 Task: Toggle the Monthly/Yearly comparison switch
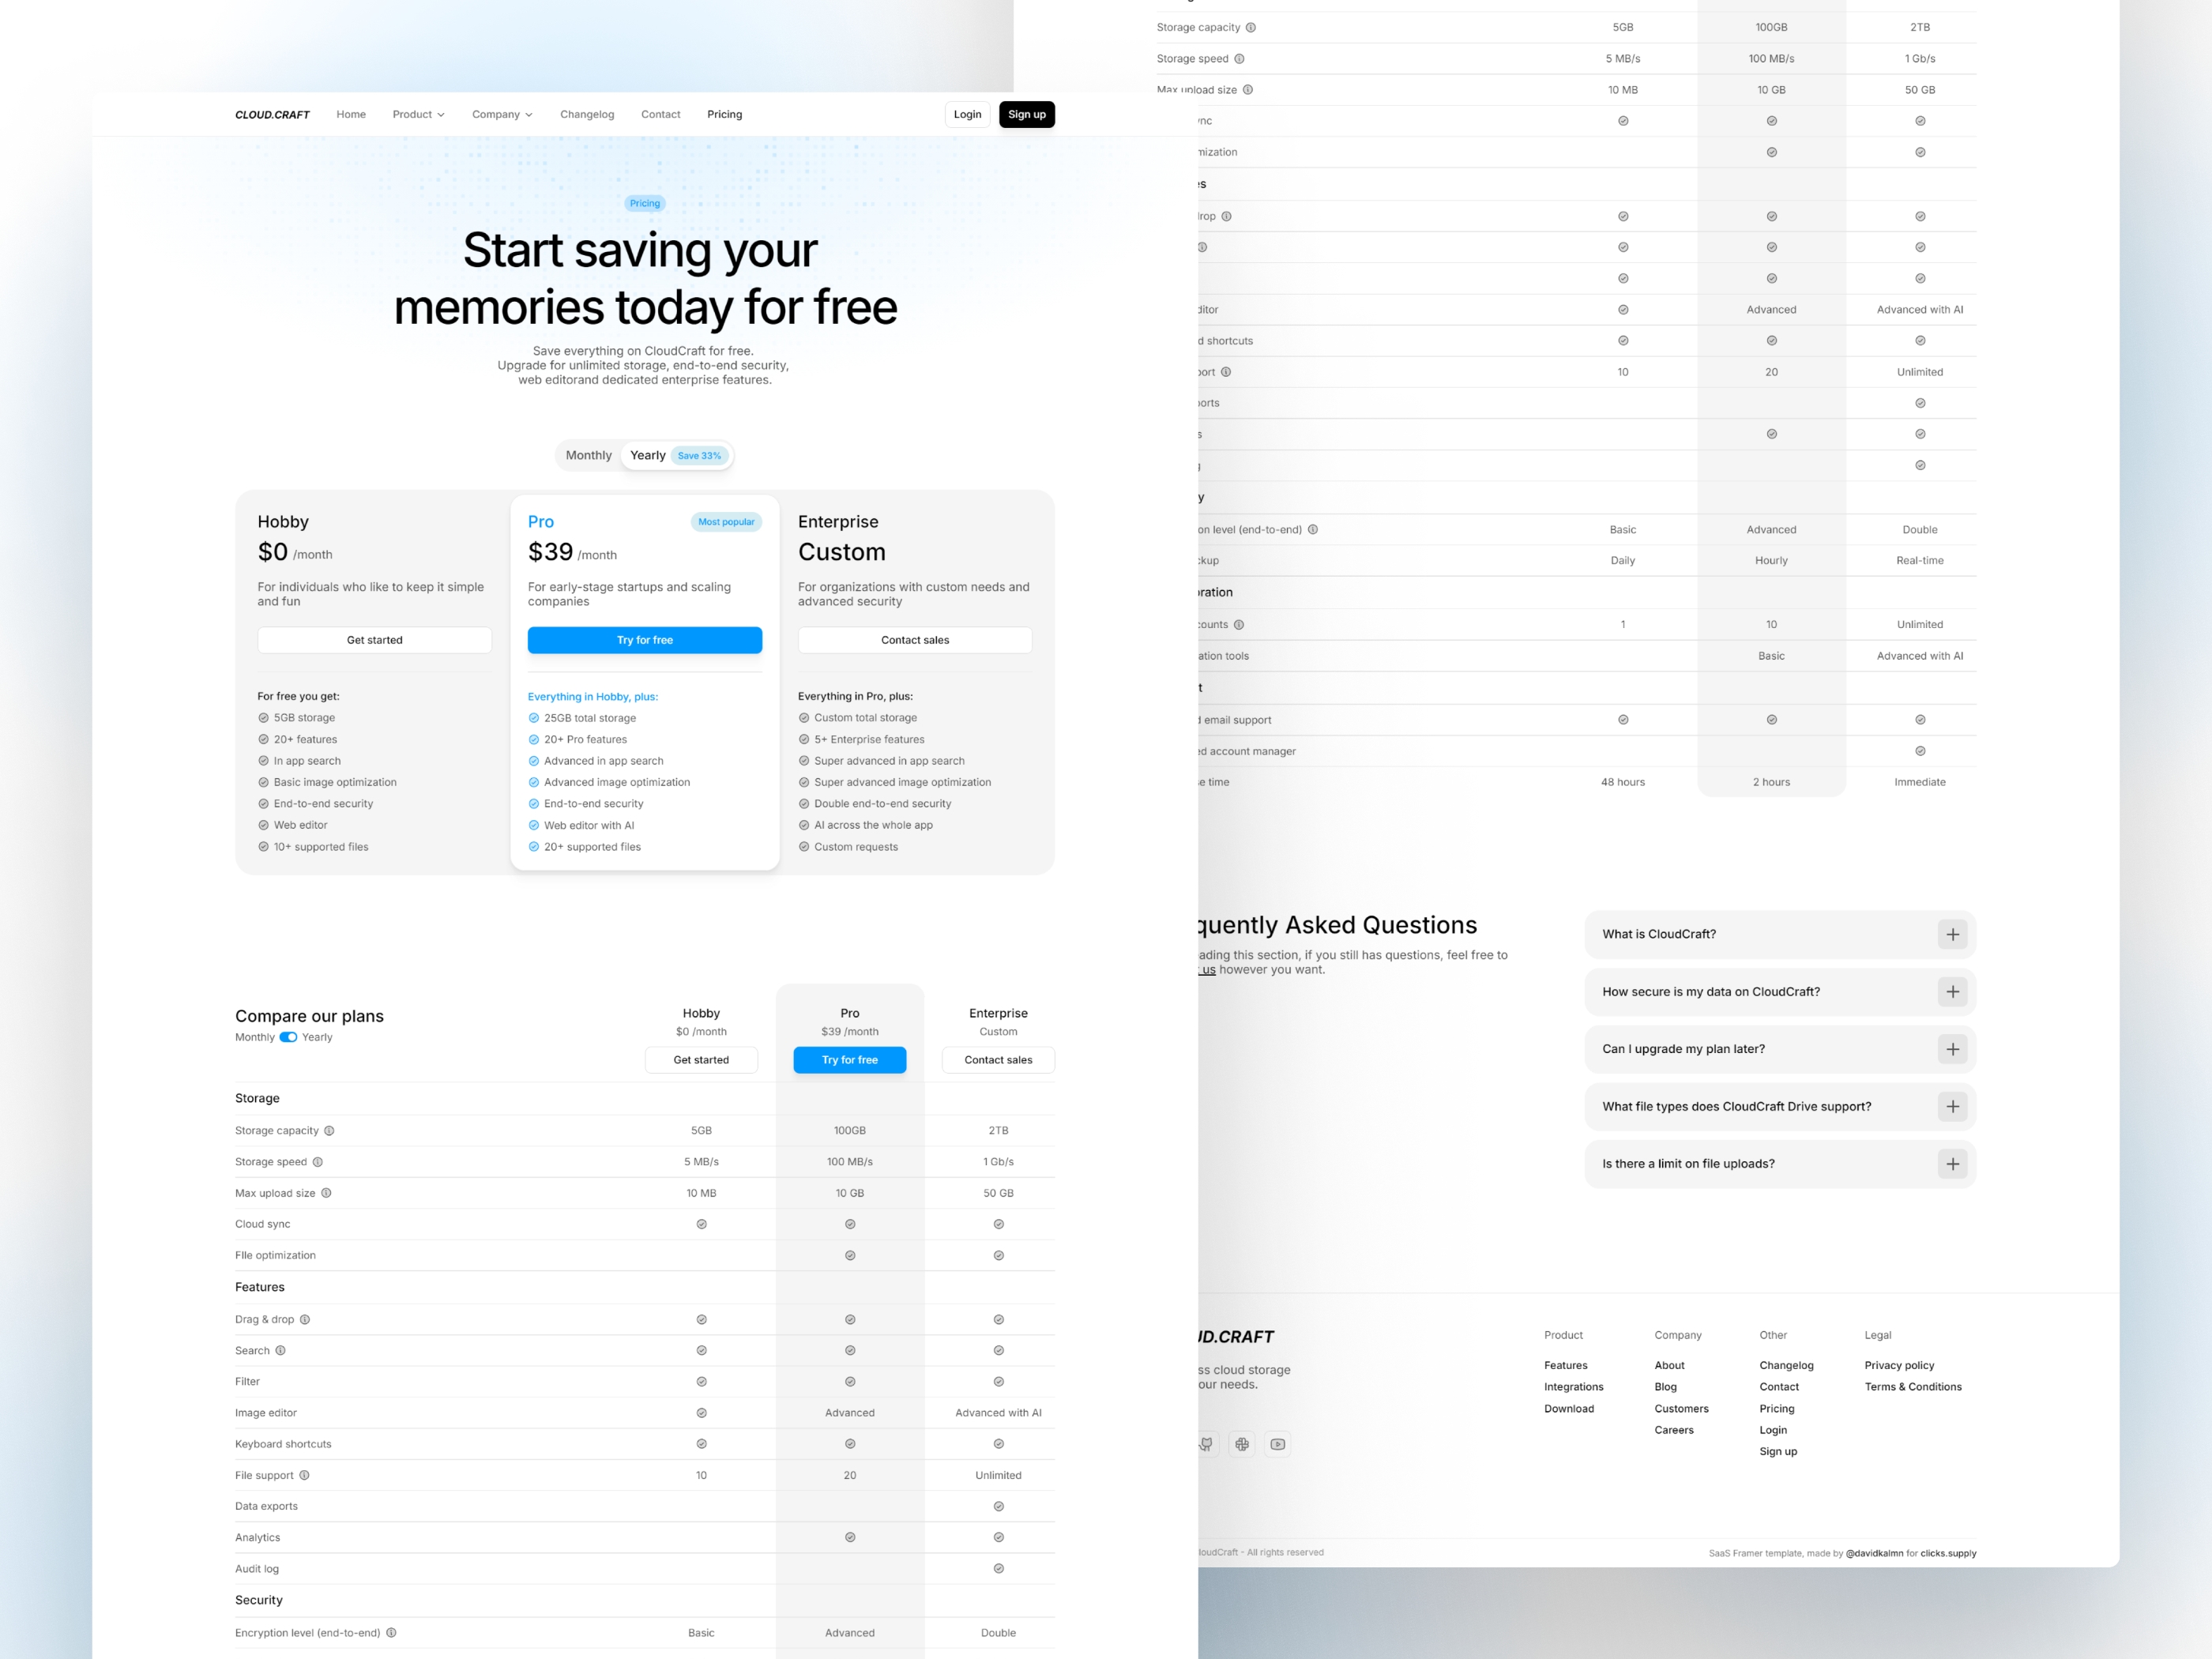(288, 1036)
